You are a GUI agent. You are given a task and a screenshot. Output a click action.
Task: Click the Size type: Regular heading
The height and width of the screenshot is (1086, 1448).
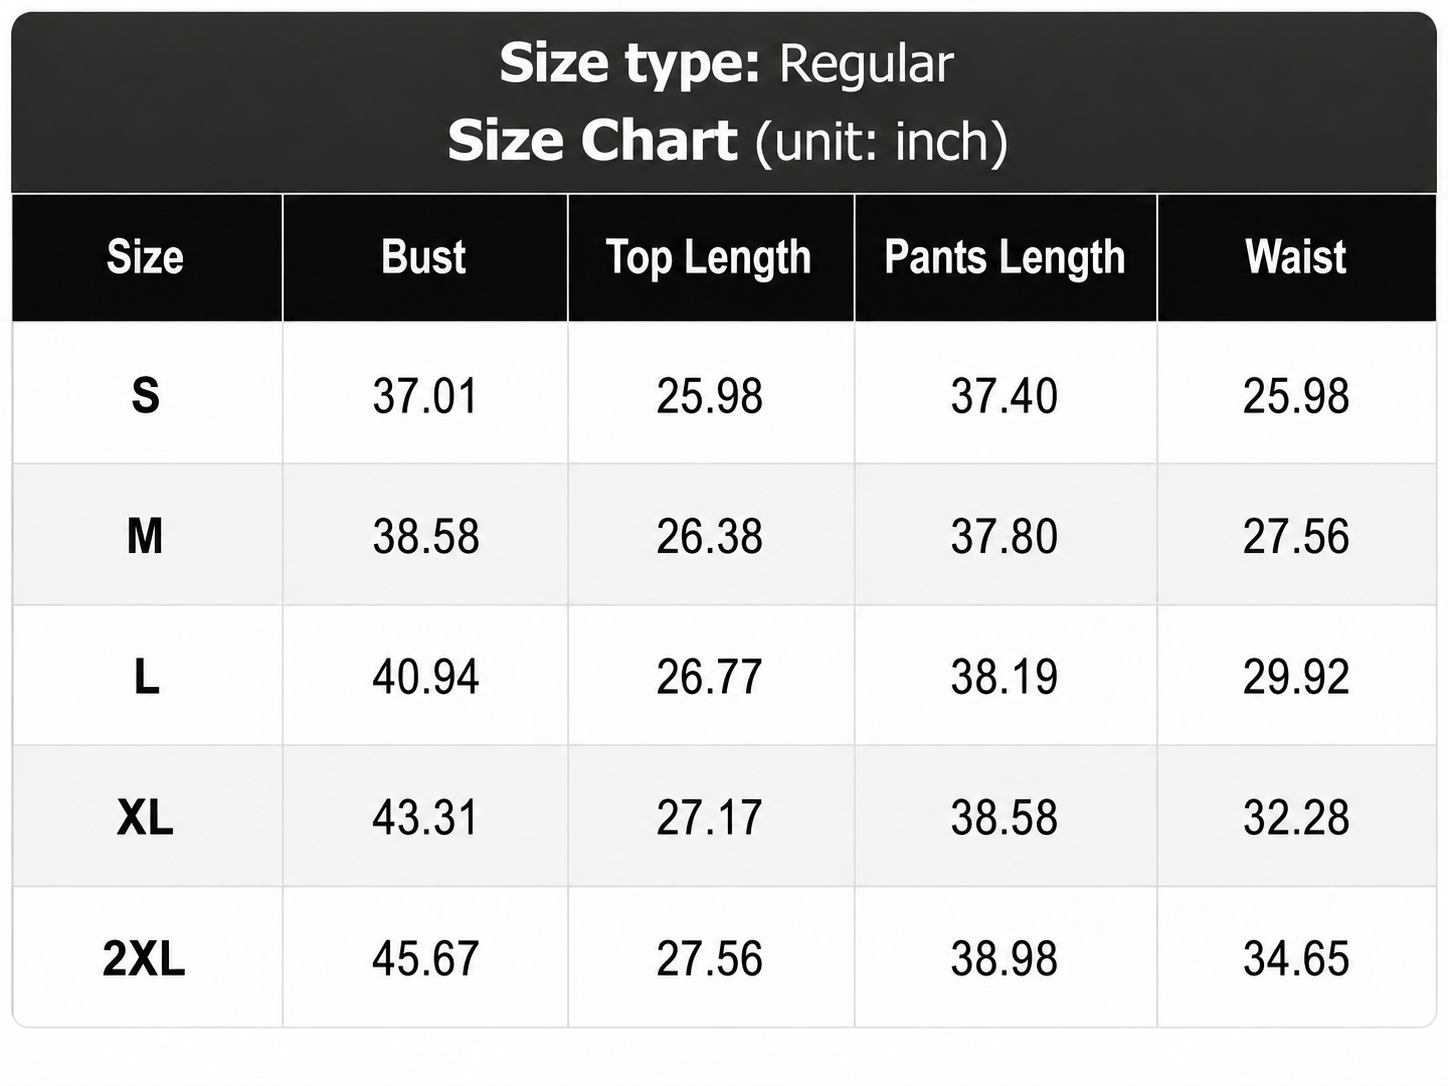pyautogui.click(x=727, y=64)
